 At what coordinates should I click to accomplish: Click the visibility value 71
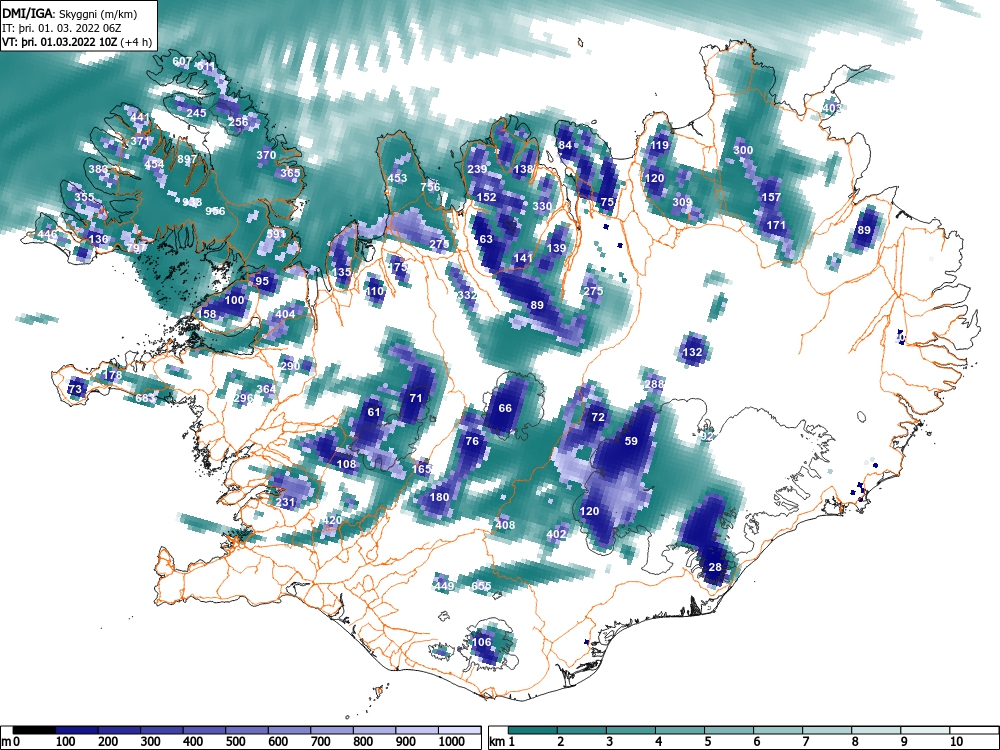pos(415,398)
